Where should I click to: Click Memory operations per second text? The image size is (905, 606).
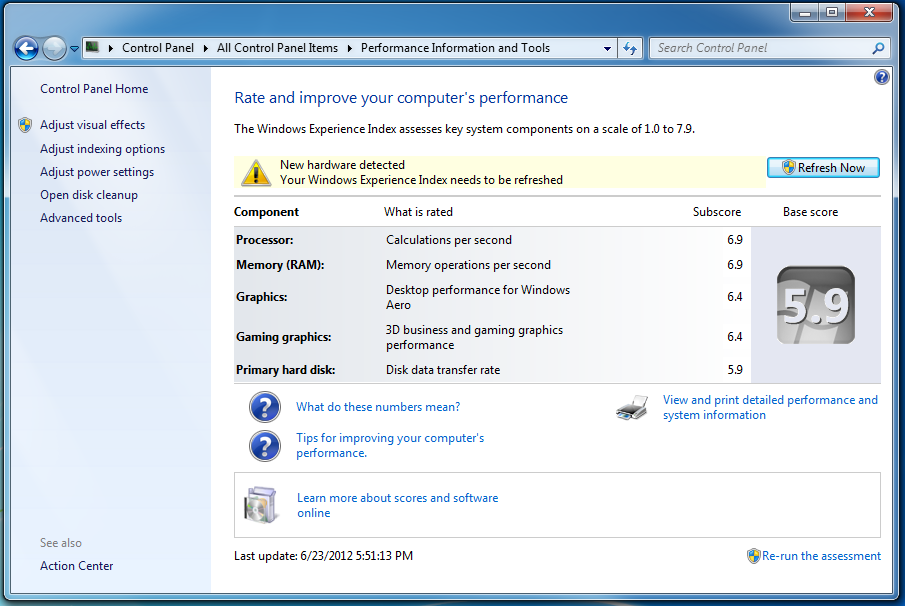click(x=468, y=265)
